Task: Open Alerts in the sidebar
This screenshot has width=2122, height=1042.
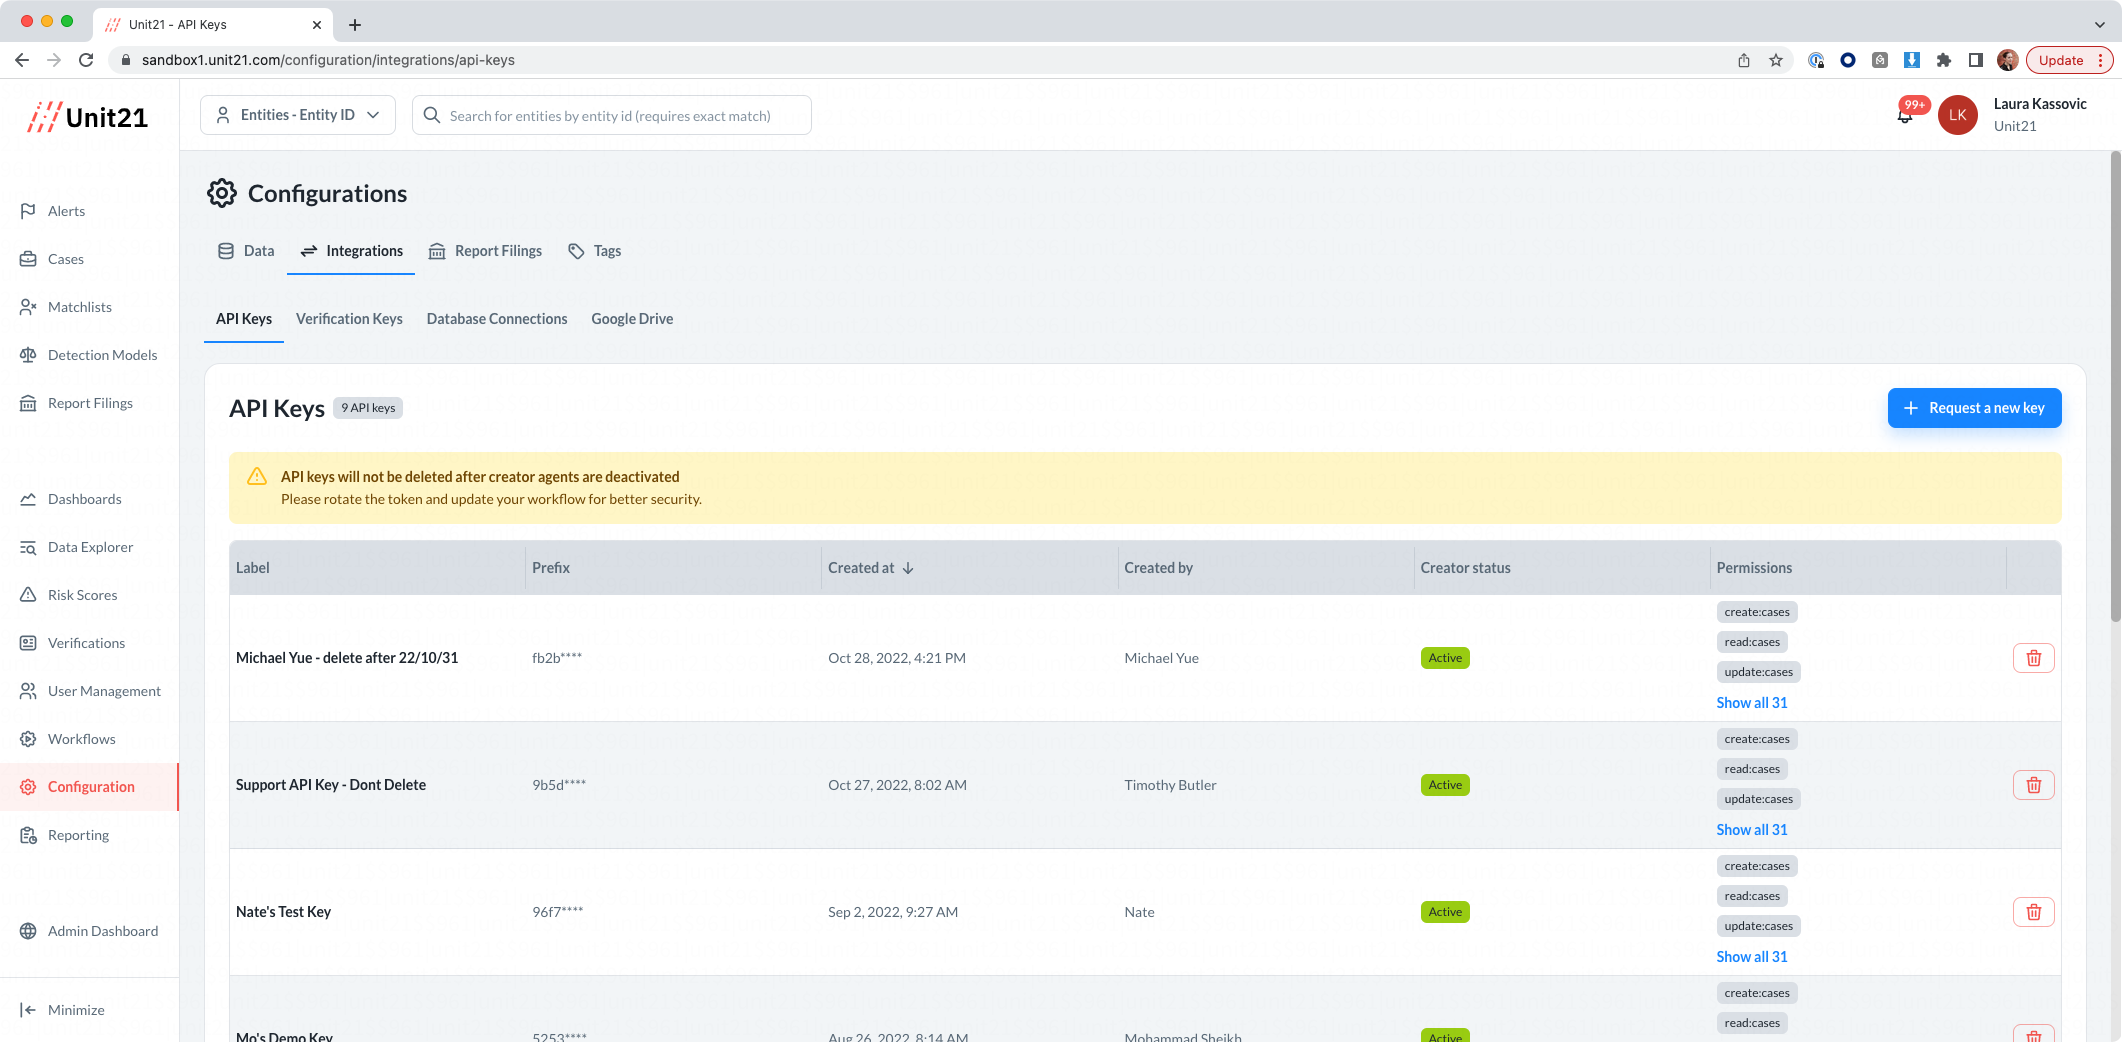Action: point(66,211)
